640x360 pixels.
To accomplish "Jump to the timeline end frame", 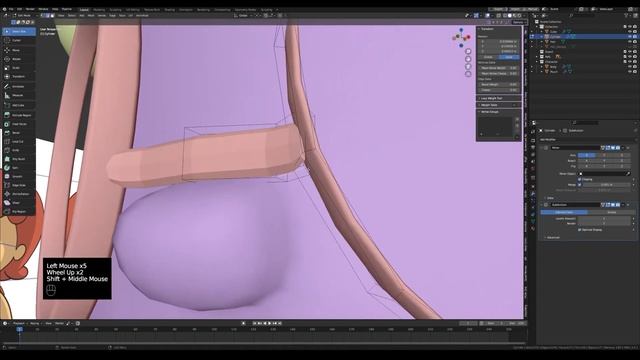I will click(280, 323).
